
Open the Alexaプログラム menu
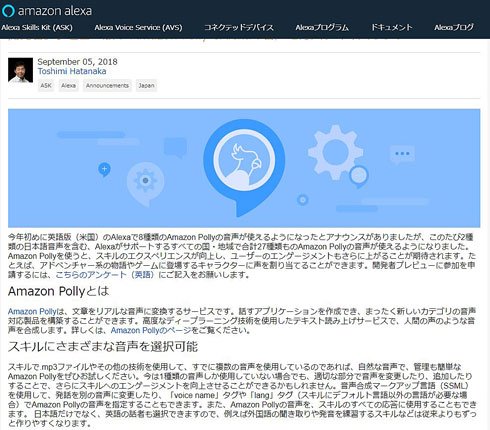point(322,27)
